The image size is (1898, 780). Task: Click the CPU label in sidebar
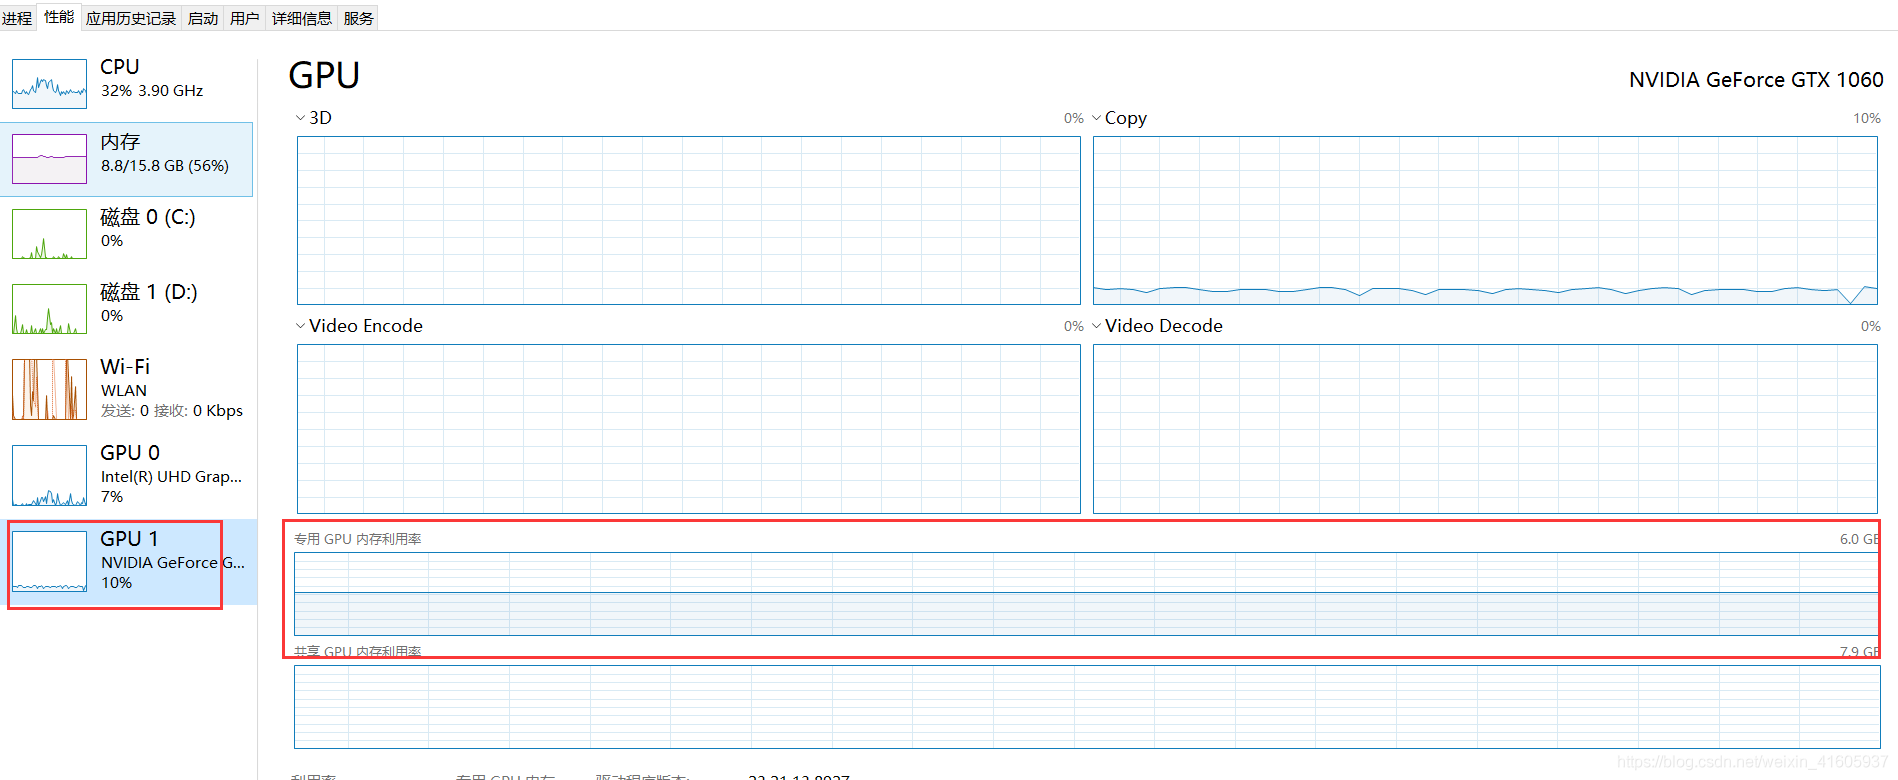pyautogui.click(x=120, y=66)
